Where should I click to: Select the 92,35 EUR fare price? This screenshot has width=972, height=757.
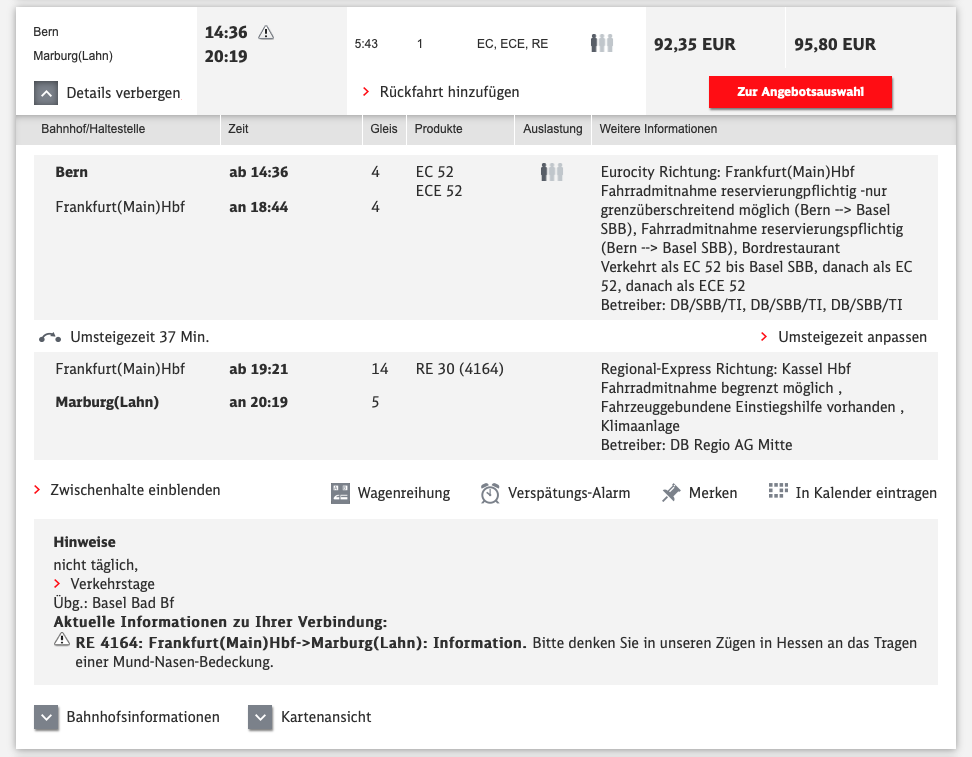(x=694, y=44)
